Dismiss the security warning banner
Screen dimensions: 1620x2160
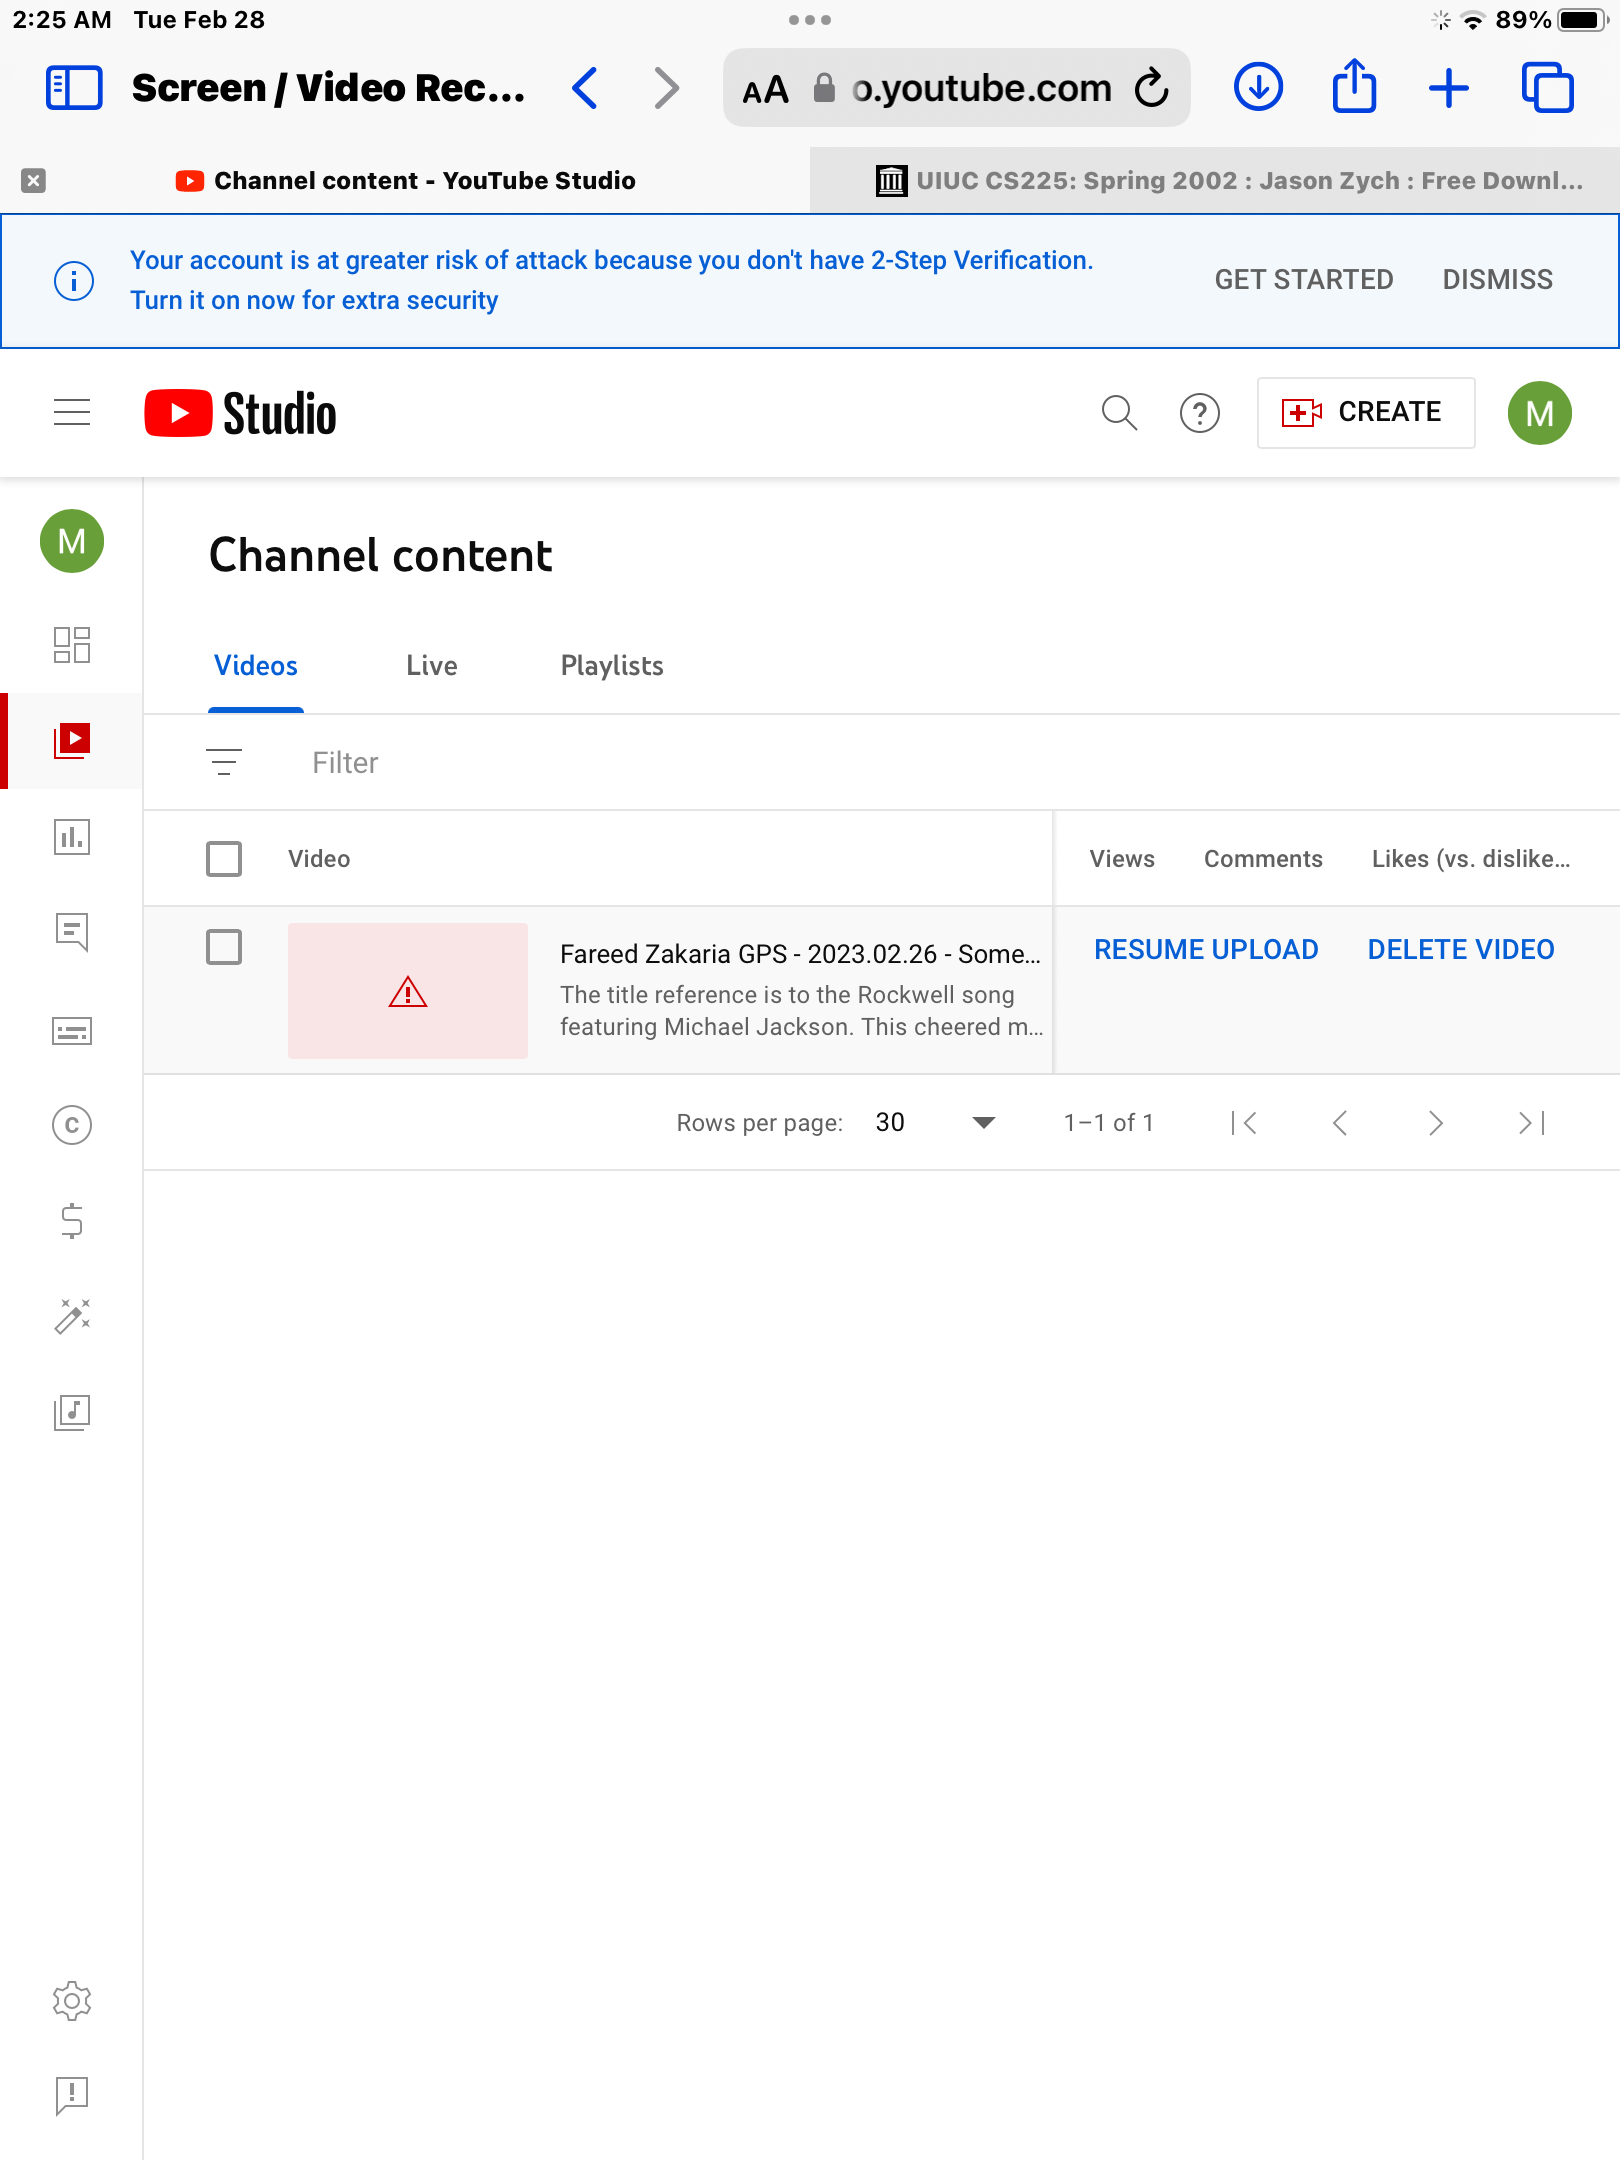[x=1497, y=280]
